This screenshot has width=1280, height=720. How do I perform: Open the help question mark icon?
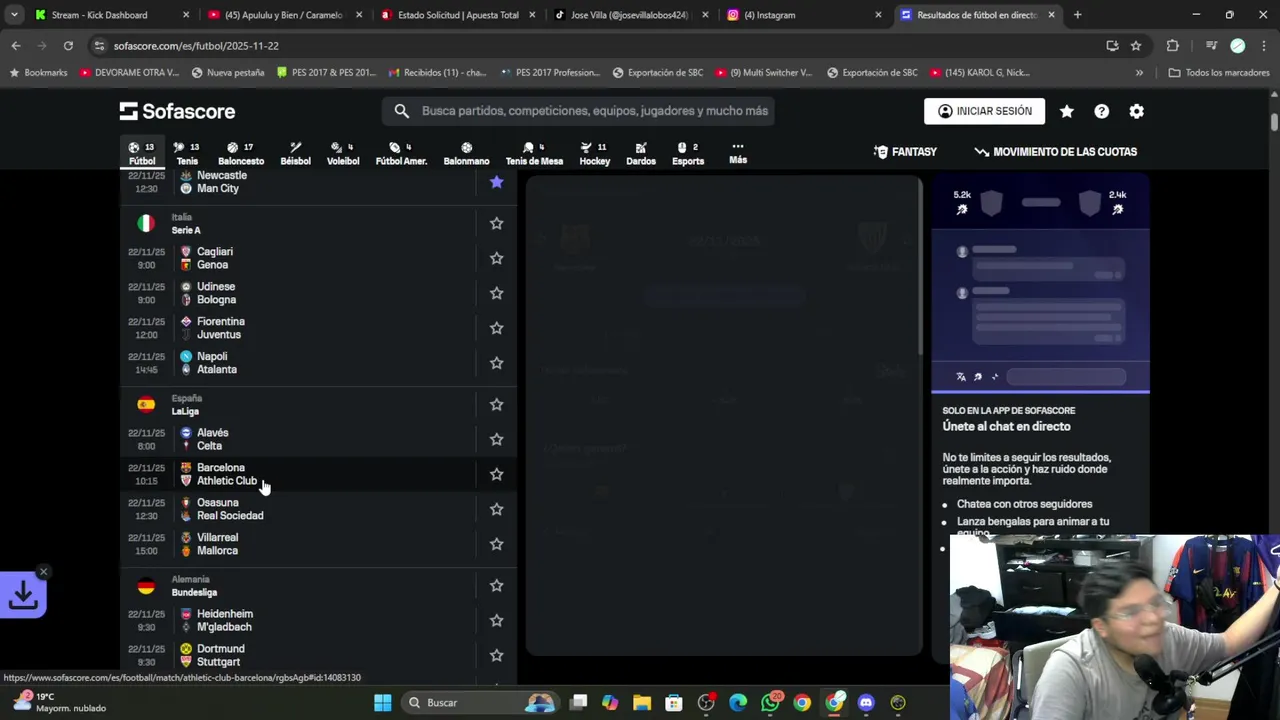[x=1101, y=111]
